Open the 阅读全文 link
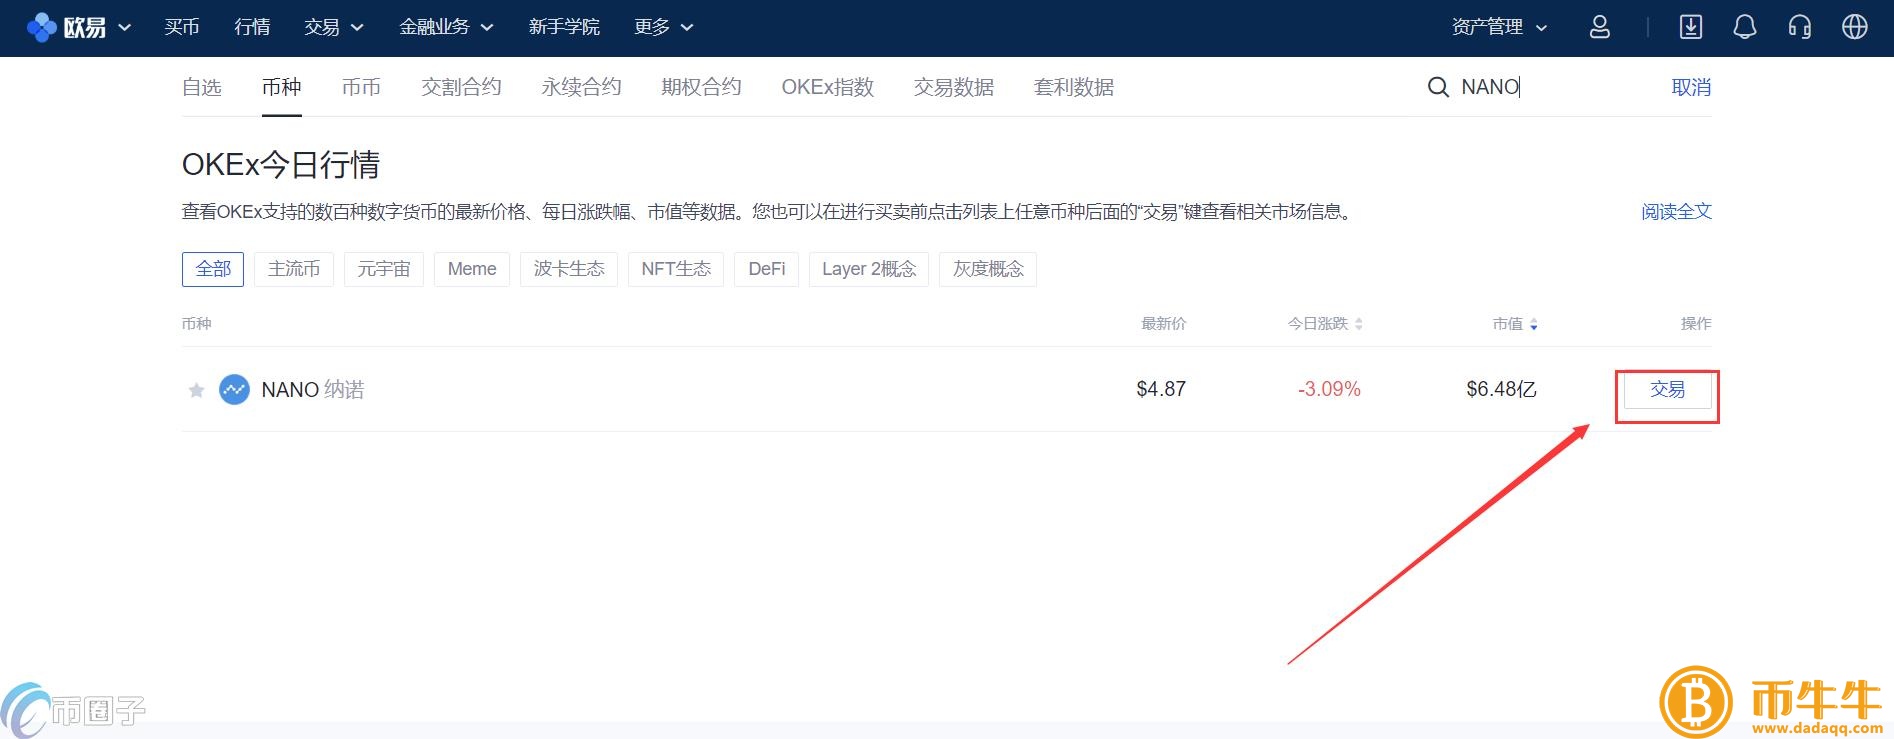Viewport: 1894px width, 739px height. pyautogui.click(x=1676, y=212)
